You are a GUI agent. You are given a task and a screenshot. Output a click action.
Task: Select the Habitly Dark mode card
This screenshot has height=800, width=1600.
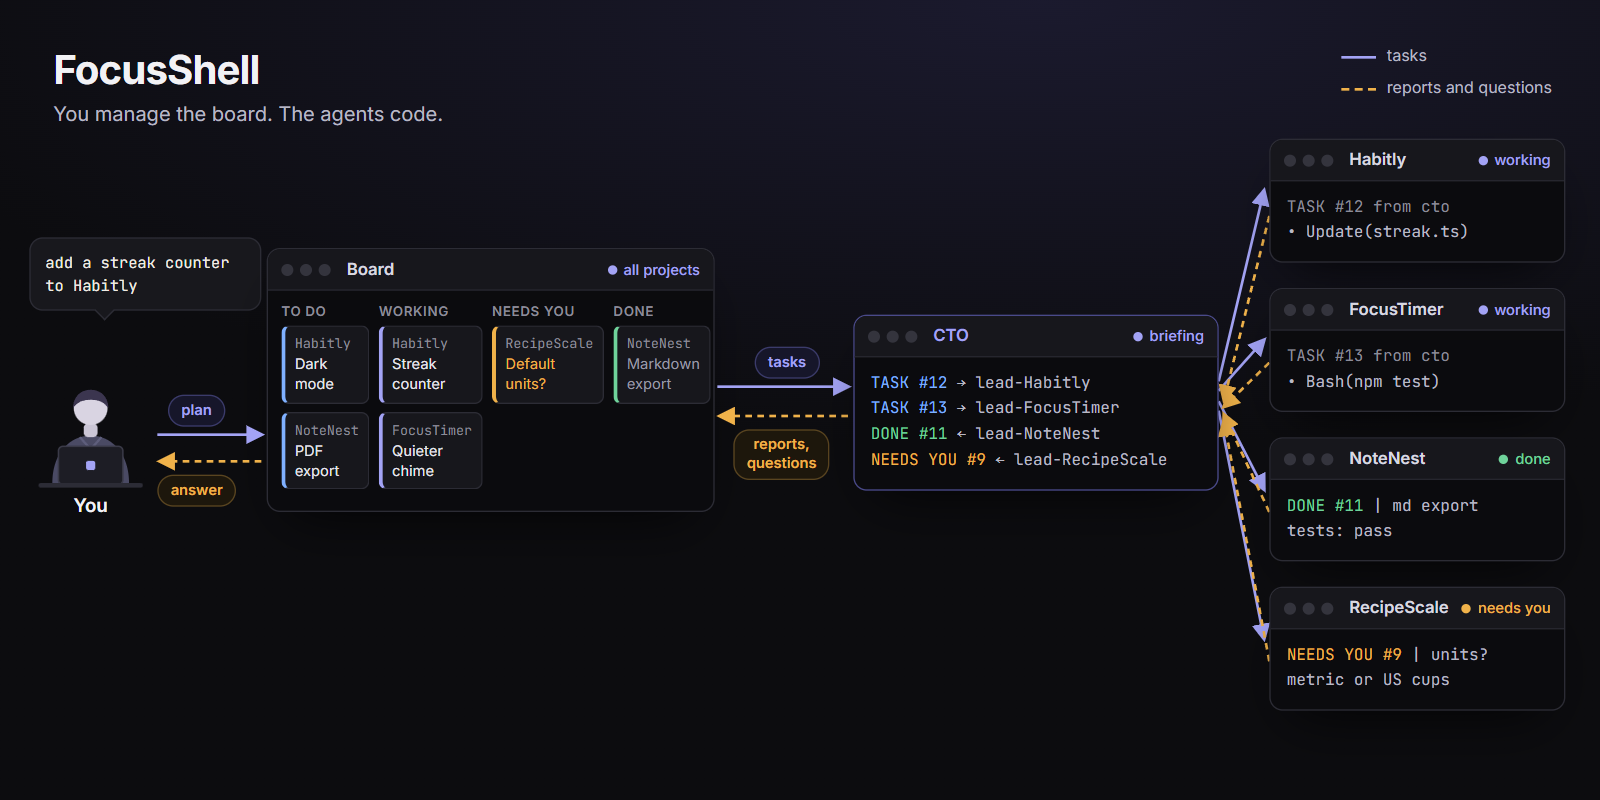[x=326, y=365]
